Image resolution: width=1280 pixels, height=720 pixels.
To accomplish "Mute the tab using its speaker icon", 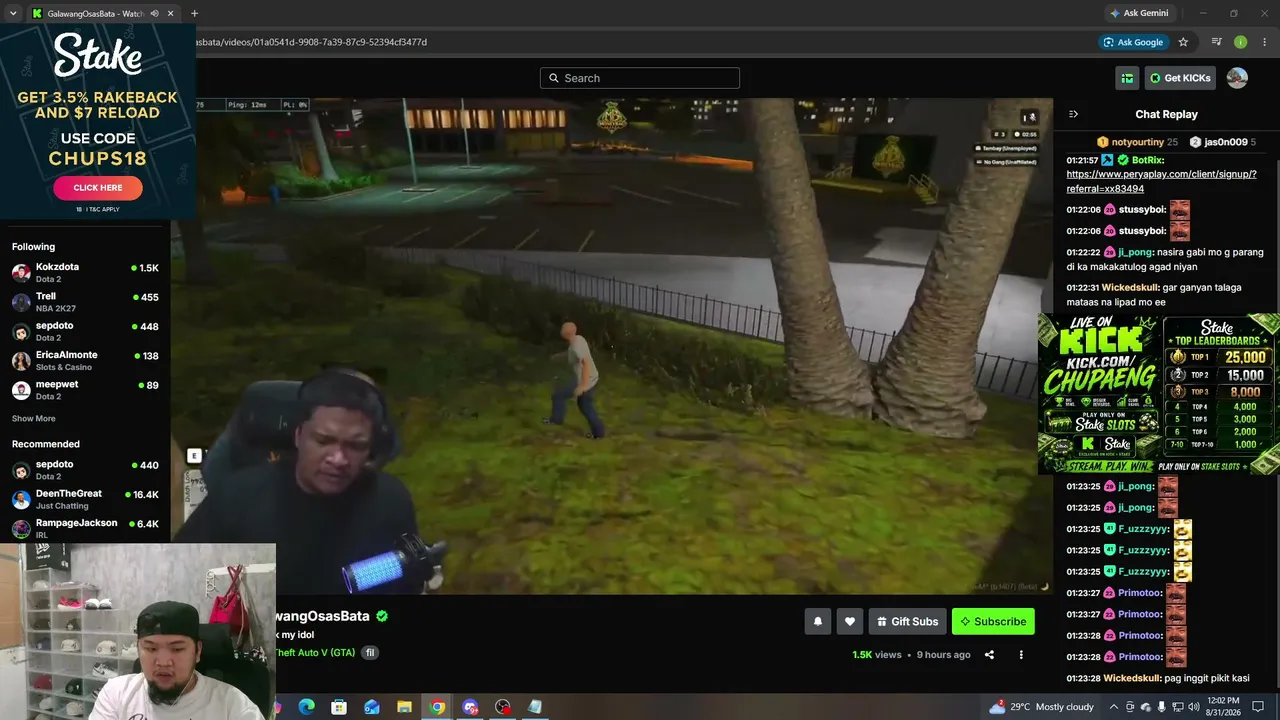I will pos(154,14).
